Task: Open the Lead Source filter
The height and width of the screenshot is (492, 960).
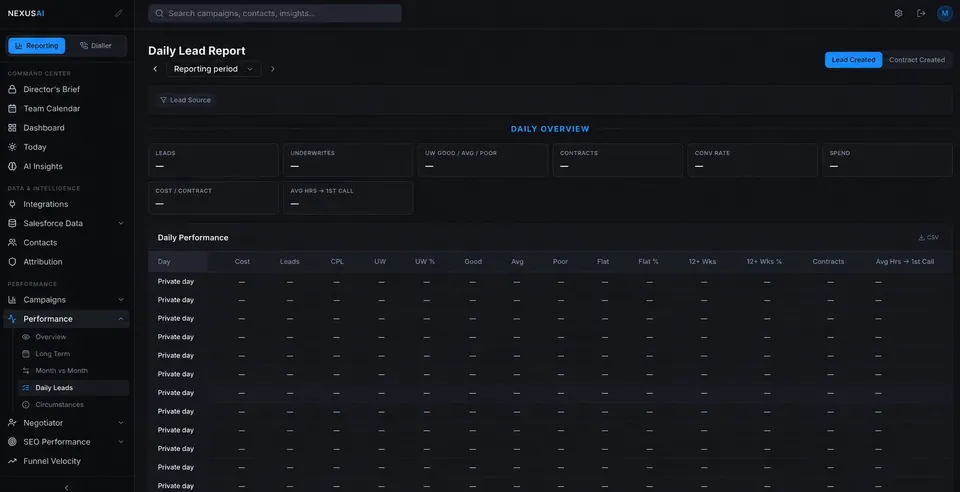Action: pos(185,100)
